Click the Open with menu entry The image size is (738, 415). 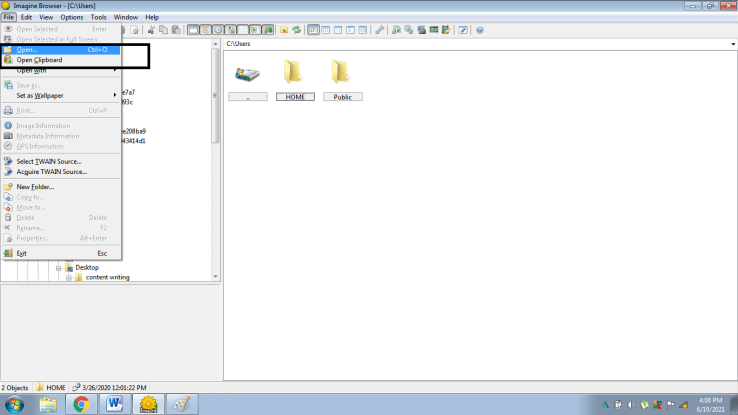click(61, 71)
